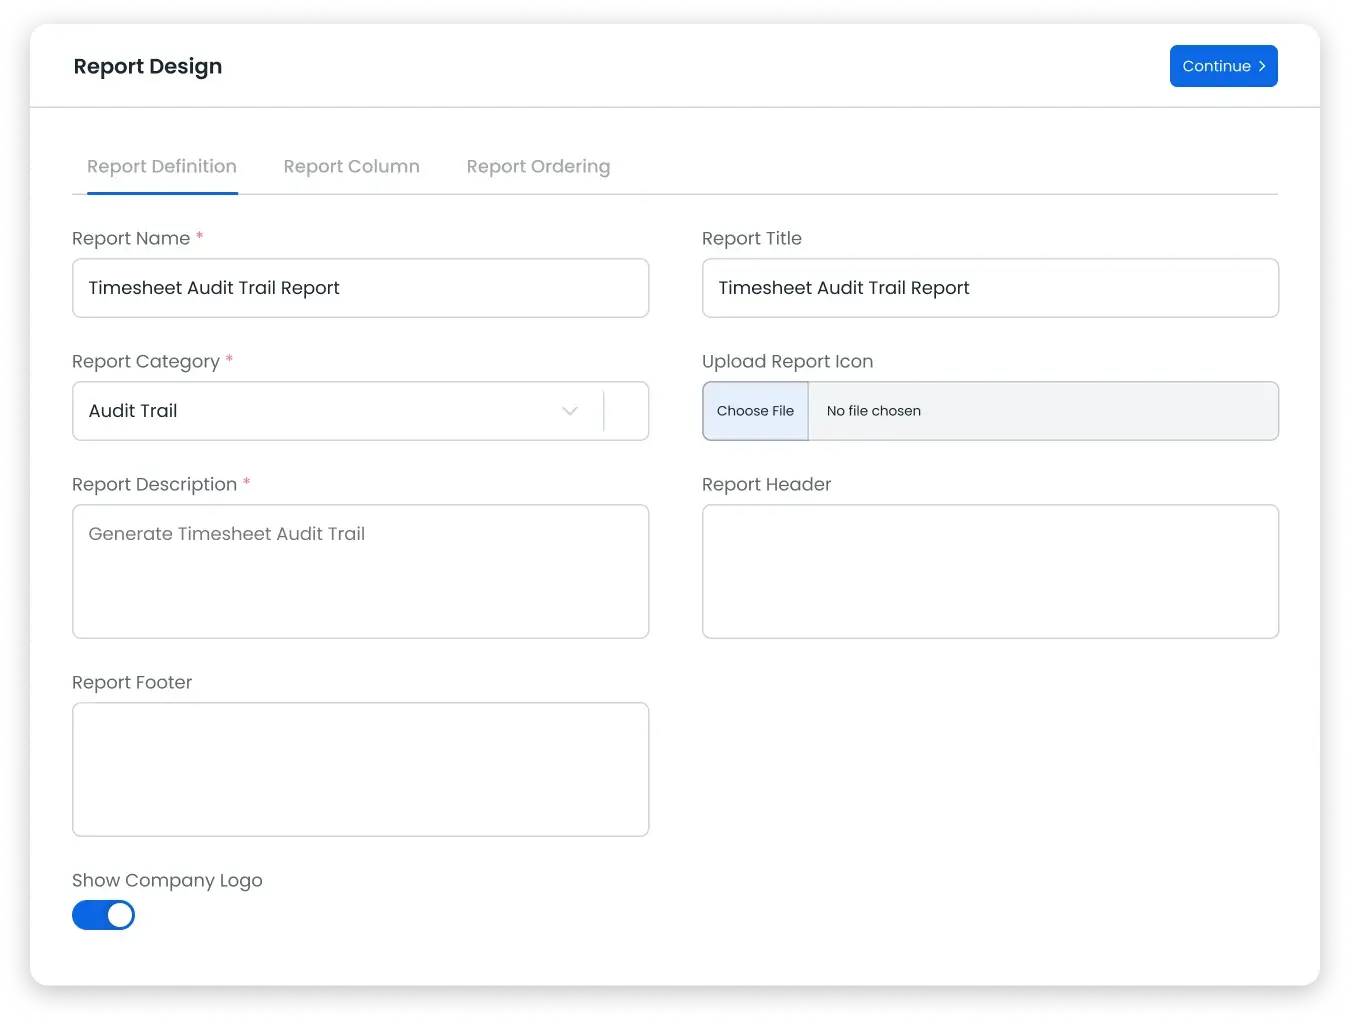Click the Choose File button
This screenshot has width=1350, height=1022.
[755, 411]
